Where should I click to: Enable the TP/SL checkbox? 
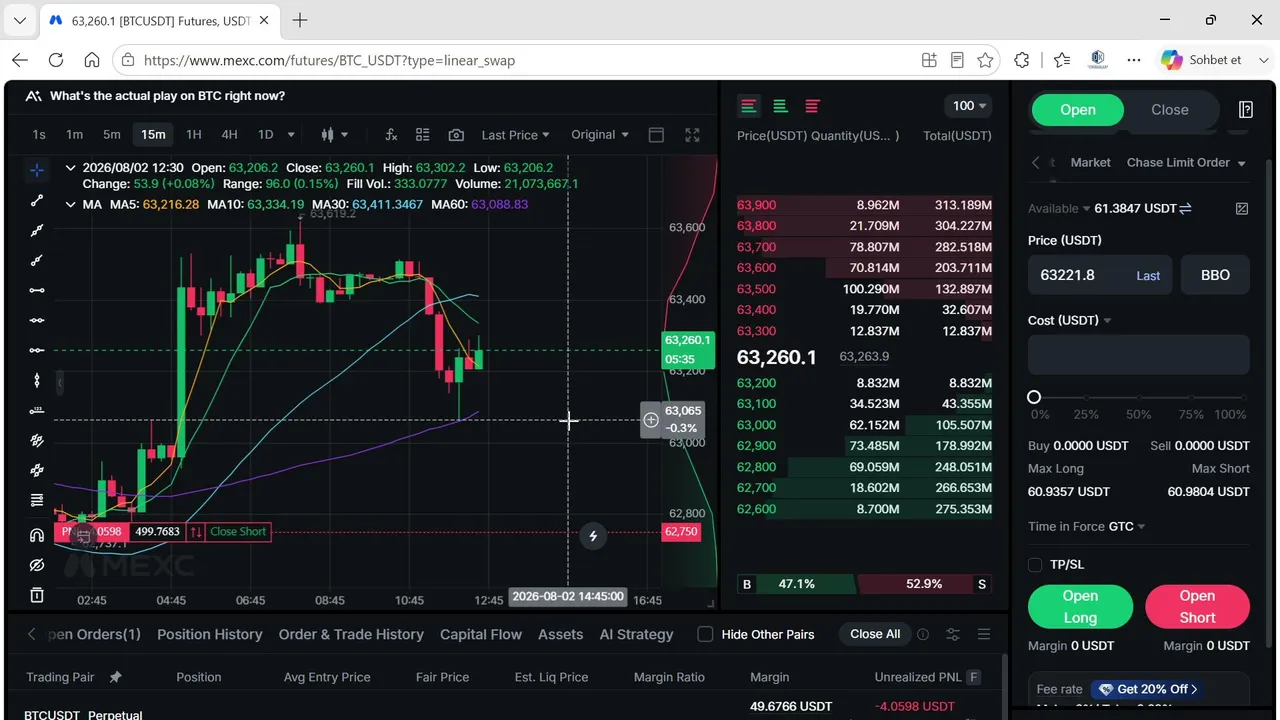(1035, 564)
